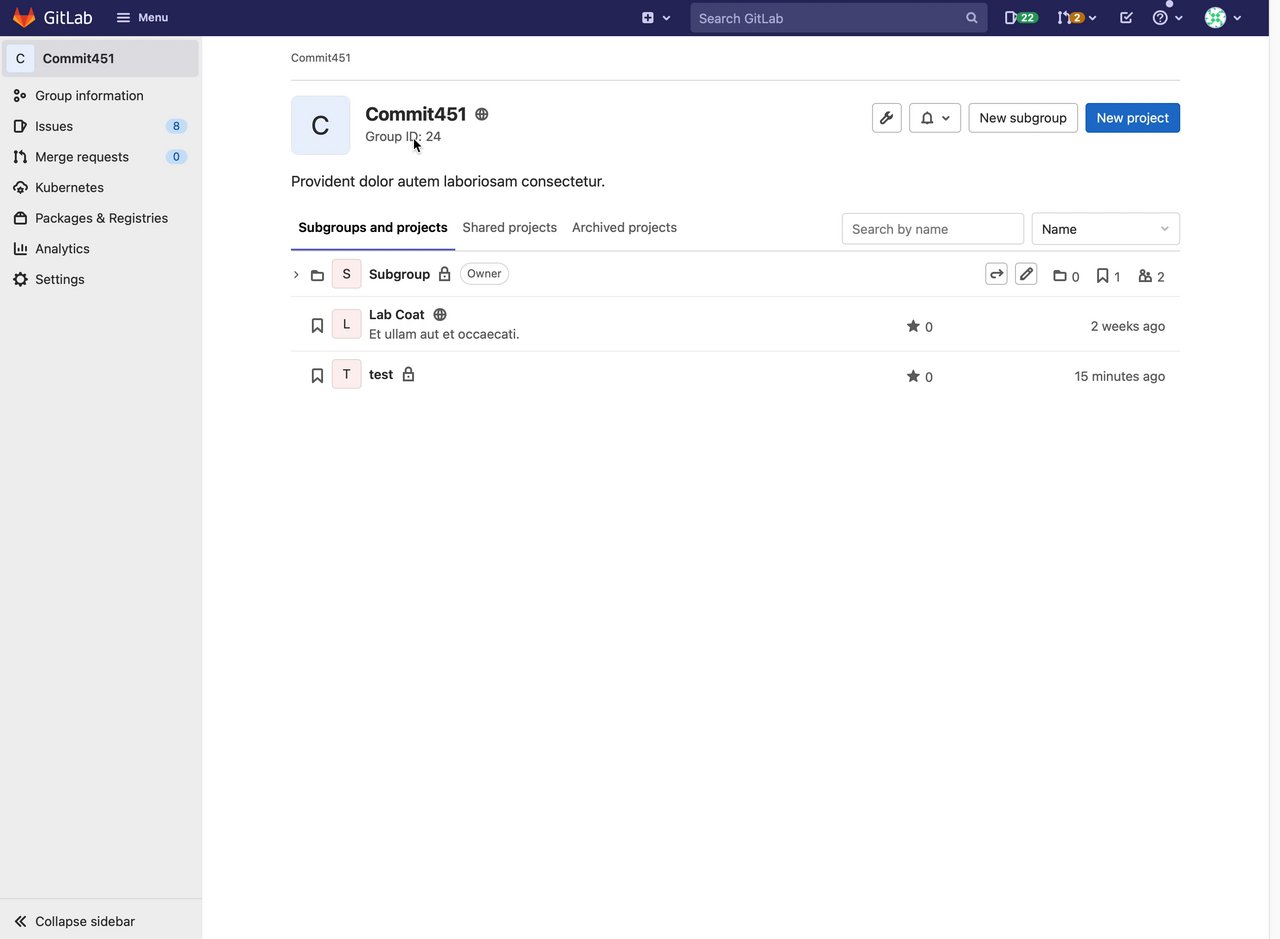The width and height of the screenshot is (1280, 939).
Task: Click the L avatar of Lab Coat
Action: coord(346,324)
